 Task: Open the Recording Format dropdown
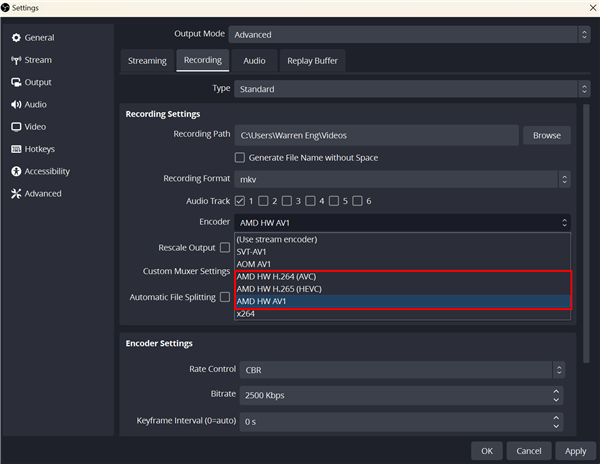point(402,179)
